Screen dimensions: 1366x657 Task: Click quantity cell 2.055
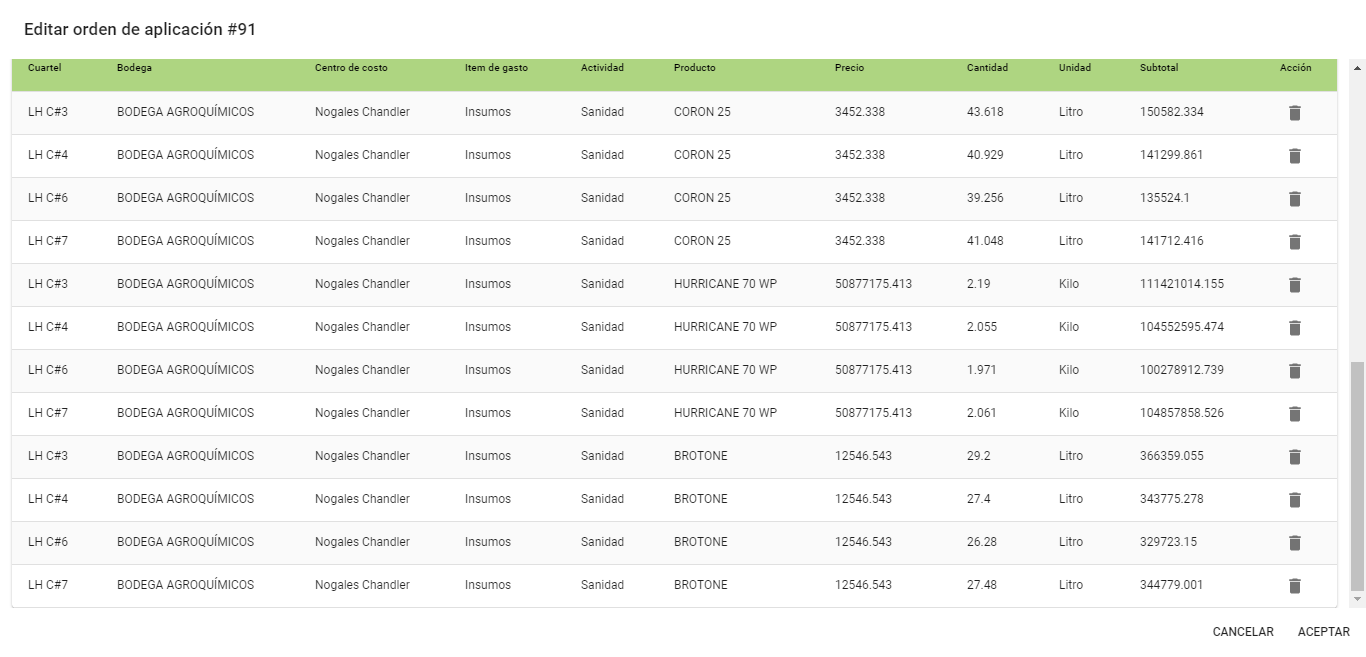[x=982, y=327]
